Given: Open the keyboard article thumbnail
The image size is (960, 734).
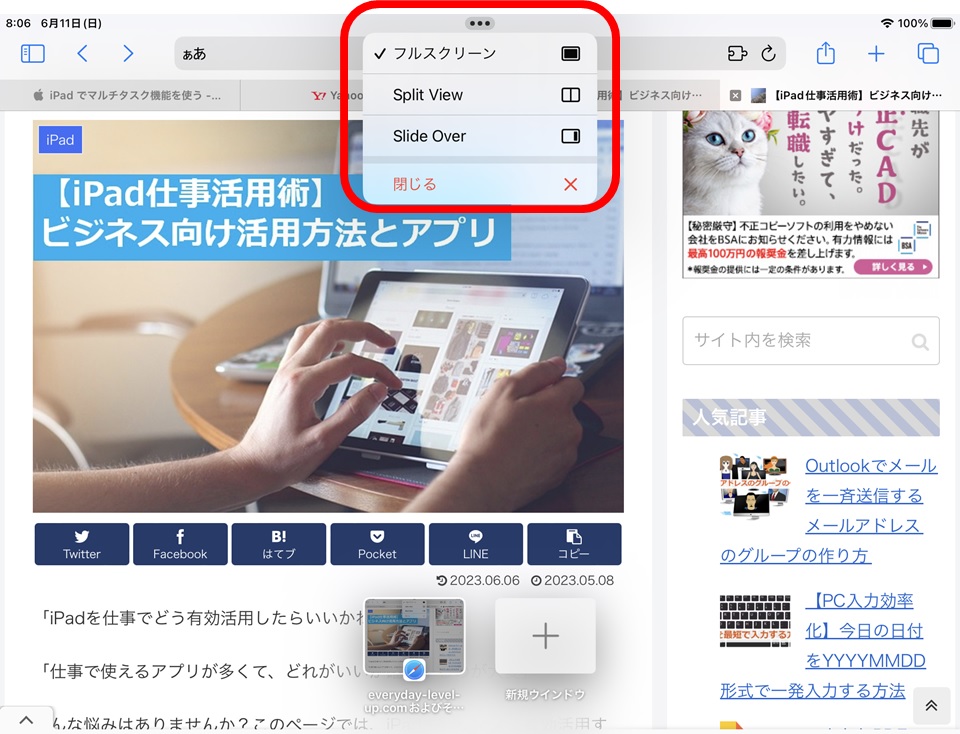Looking at the screenshot, I should (755, 621).
